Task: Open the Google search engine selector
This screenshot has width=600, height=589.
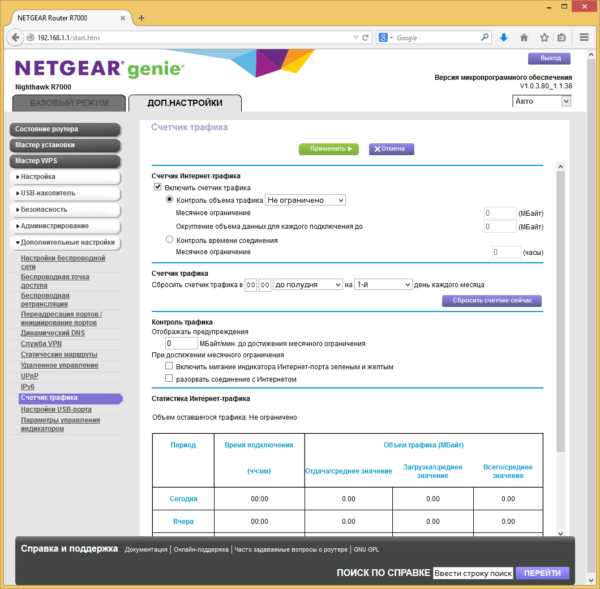Action: [x=385, y=38]
